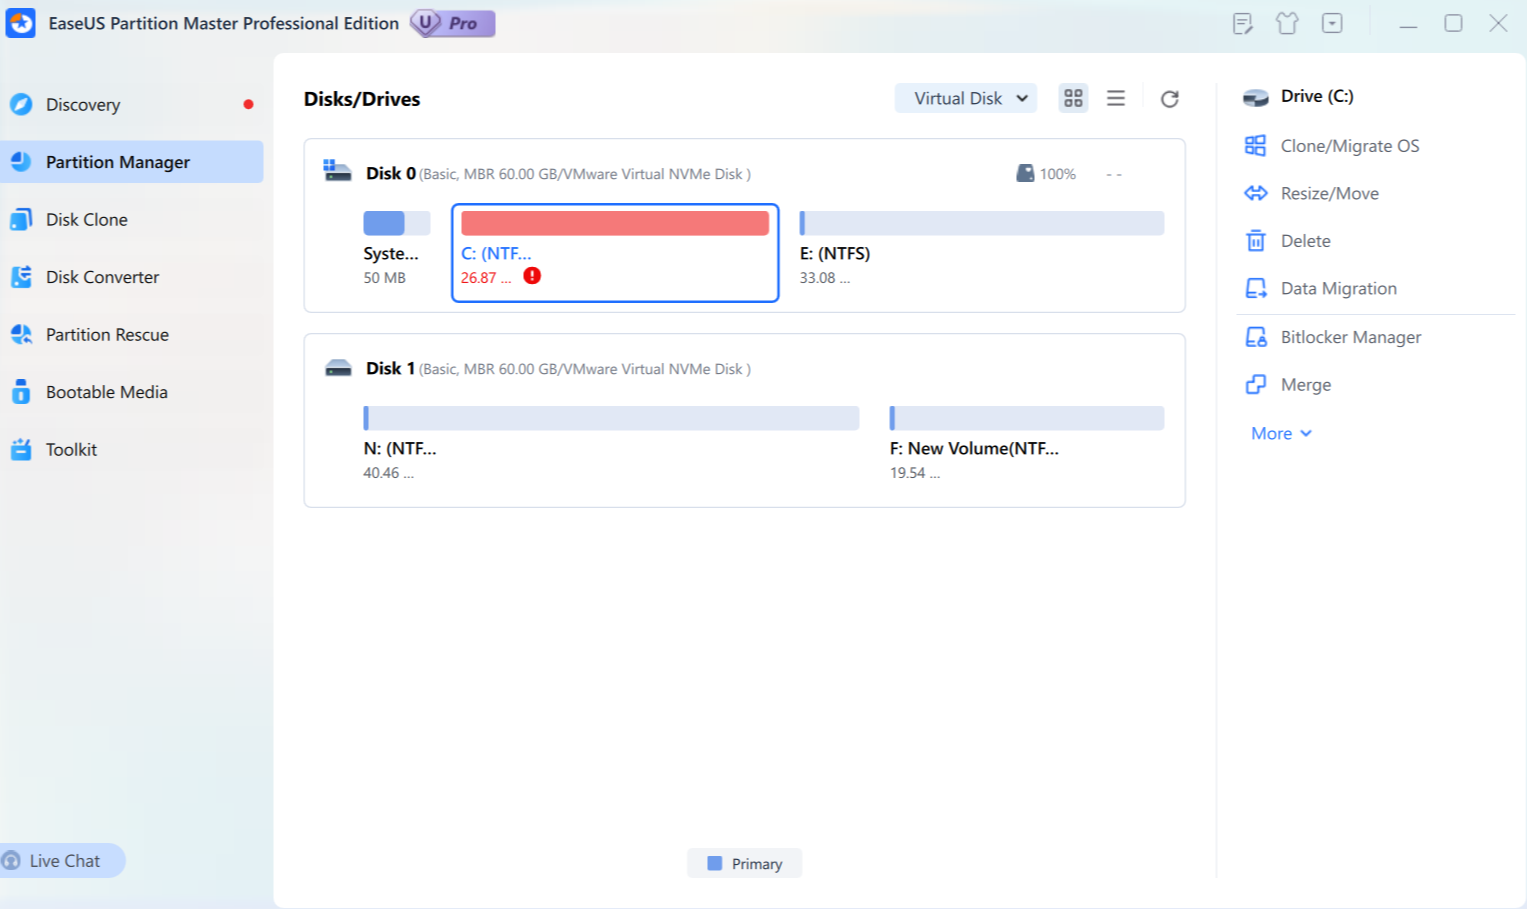
Task: Open Disk Clone from the sidebar
Action: point(132,220)
